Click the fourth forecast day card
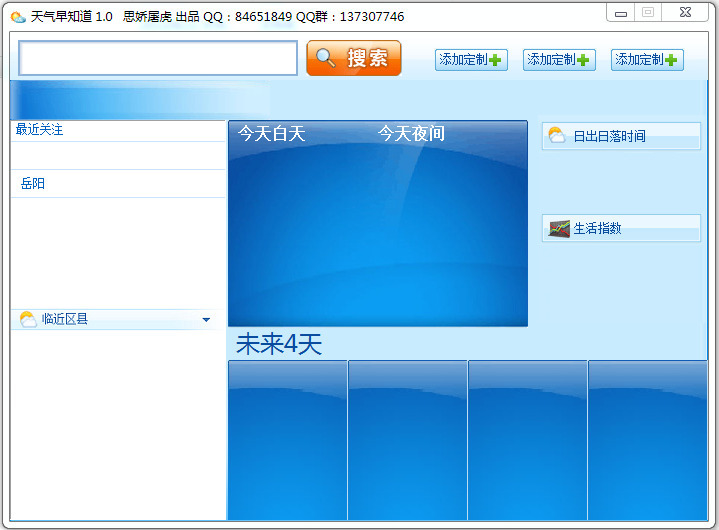The width and height of the screenshot is (719, 530). pos(648,440)
